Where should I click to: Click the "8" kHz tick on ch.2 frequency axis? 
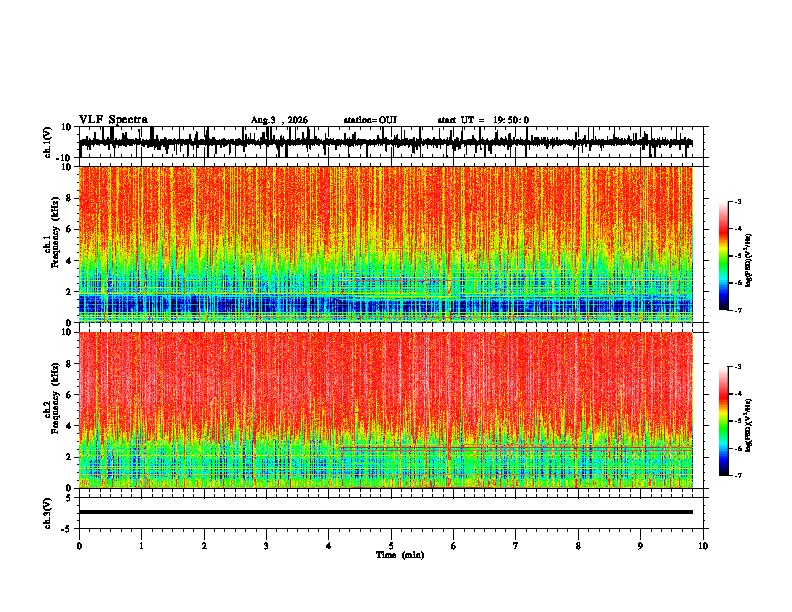pos(70,364)
